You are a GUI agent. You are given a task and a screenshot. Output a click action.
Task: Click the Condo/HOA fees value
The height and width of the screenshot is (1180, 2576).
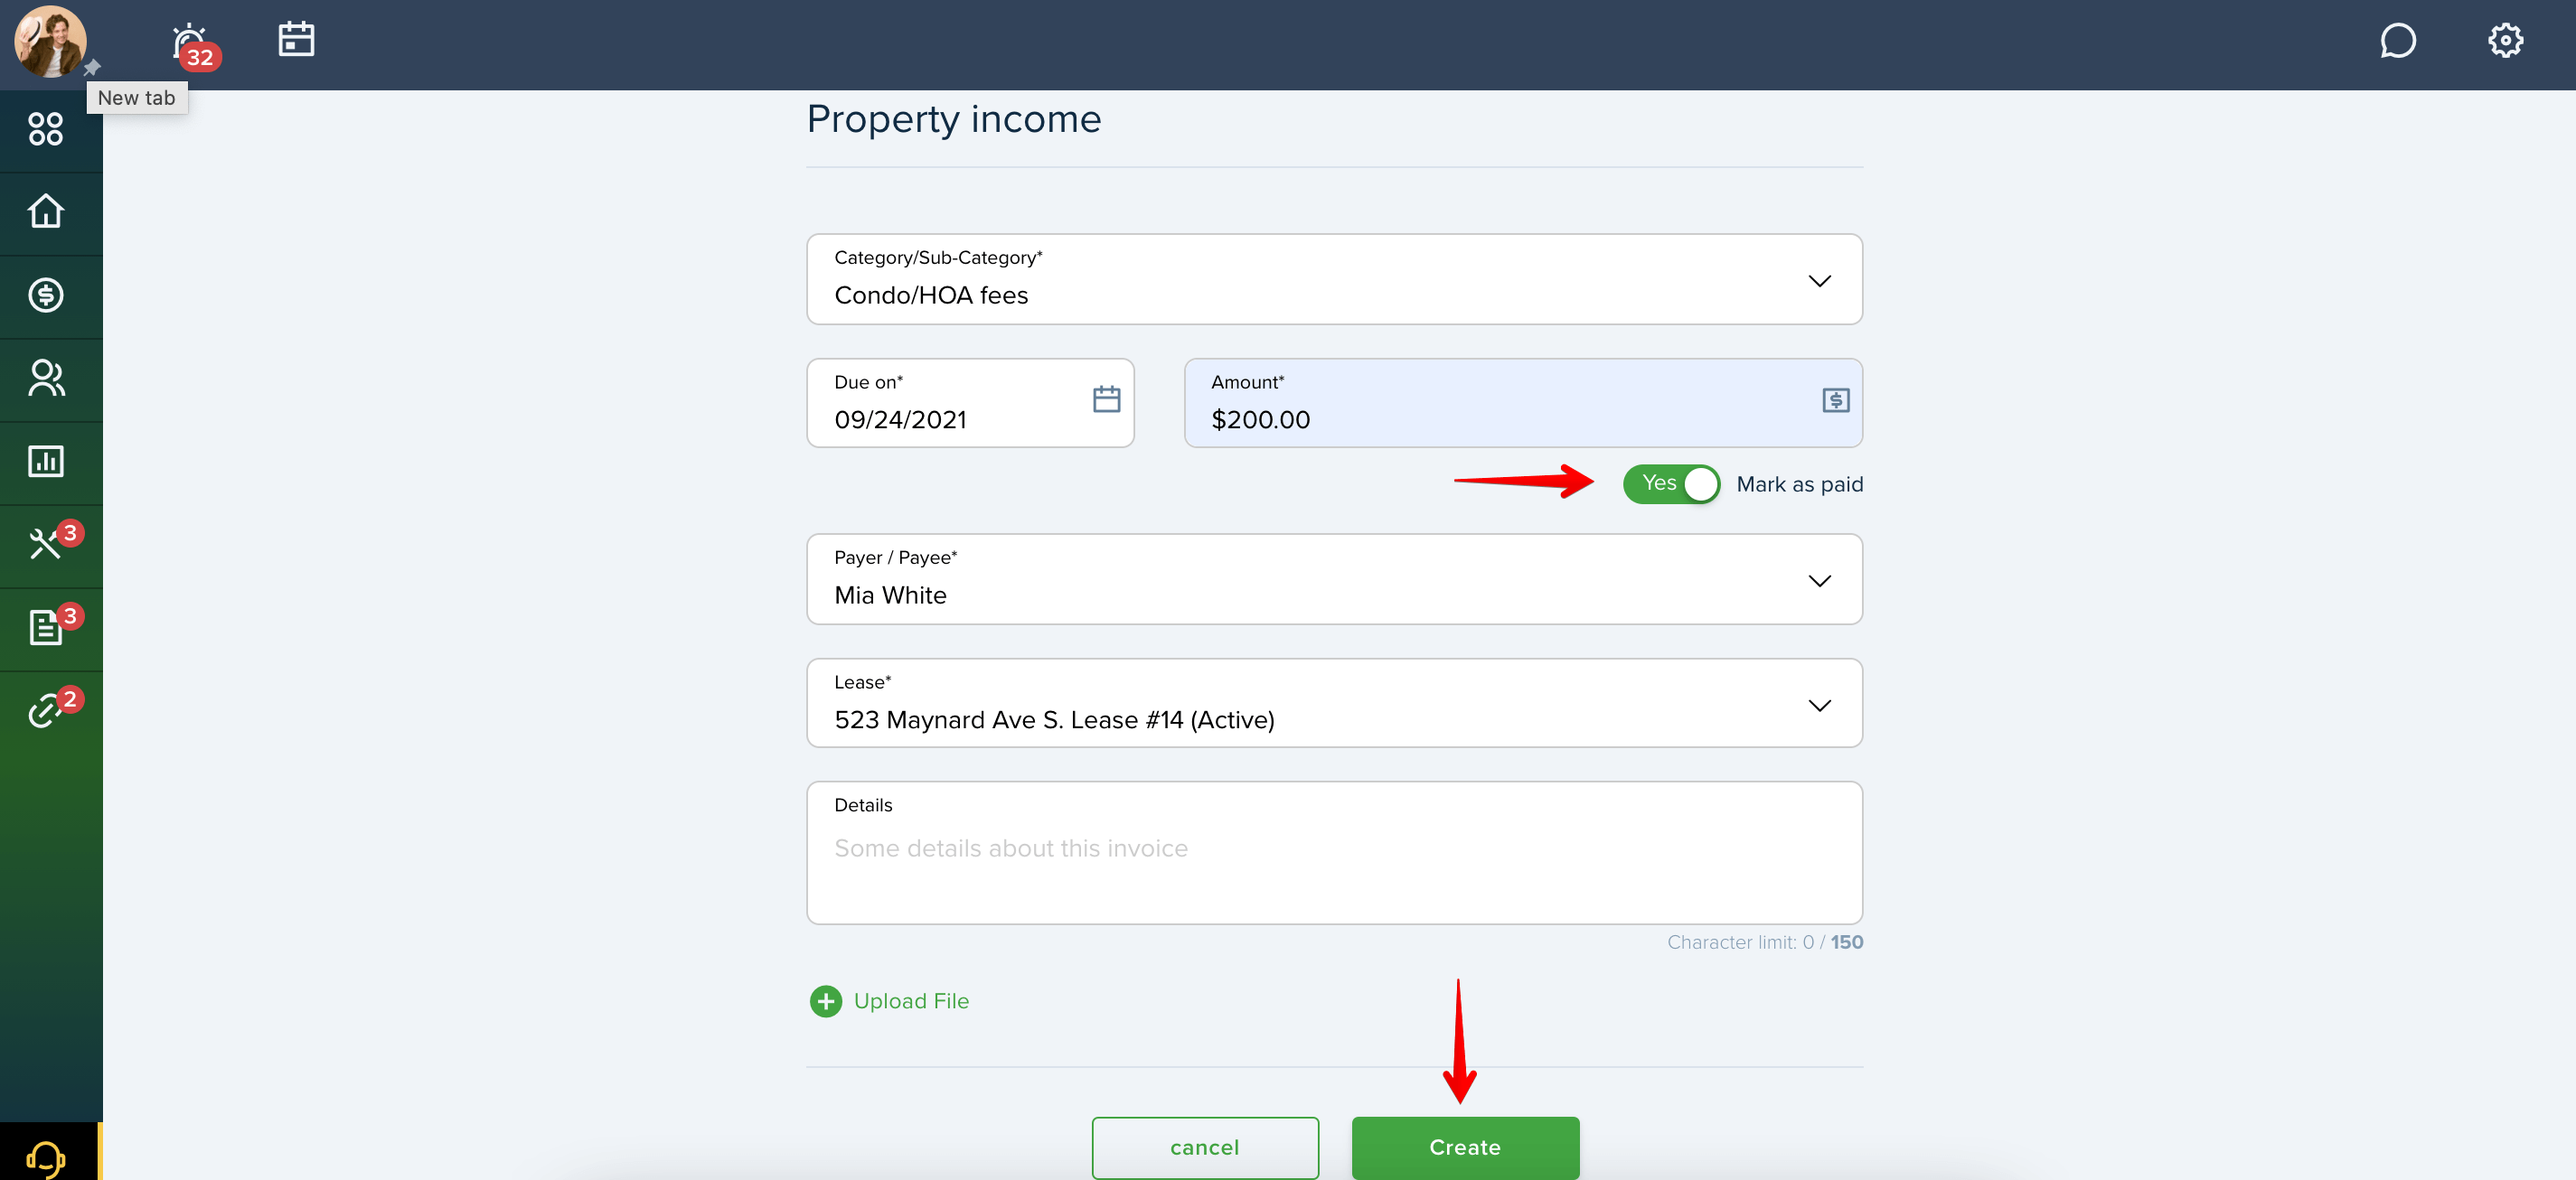tap(931, 296)
